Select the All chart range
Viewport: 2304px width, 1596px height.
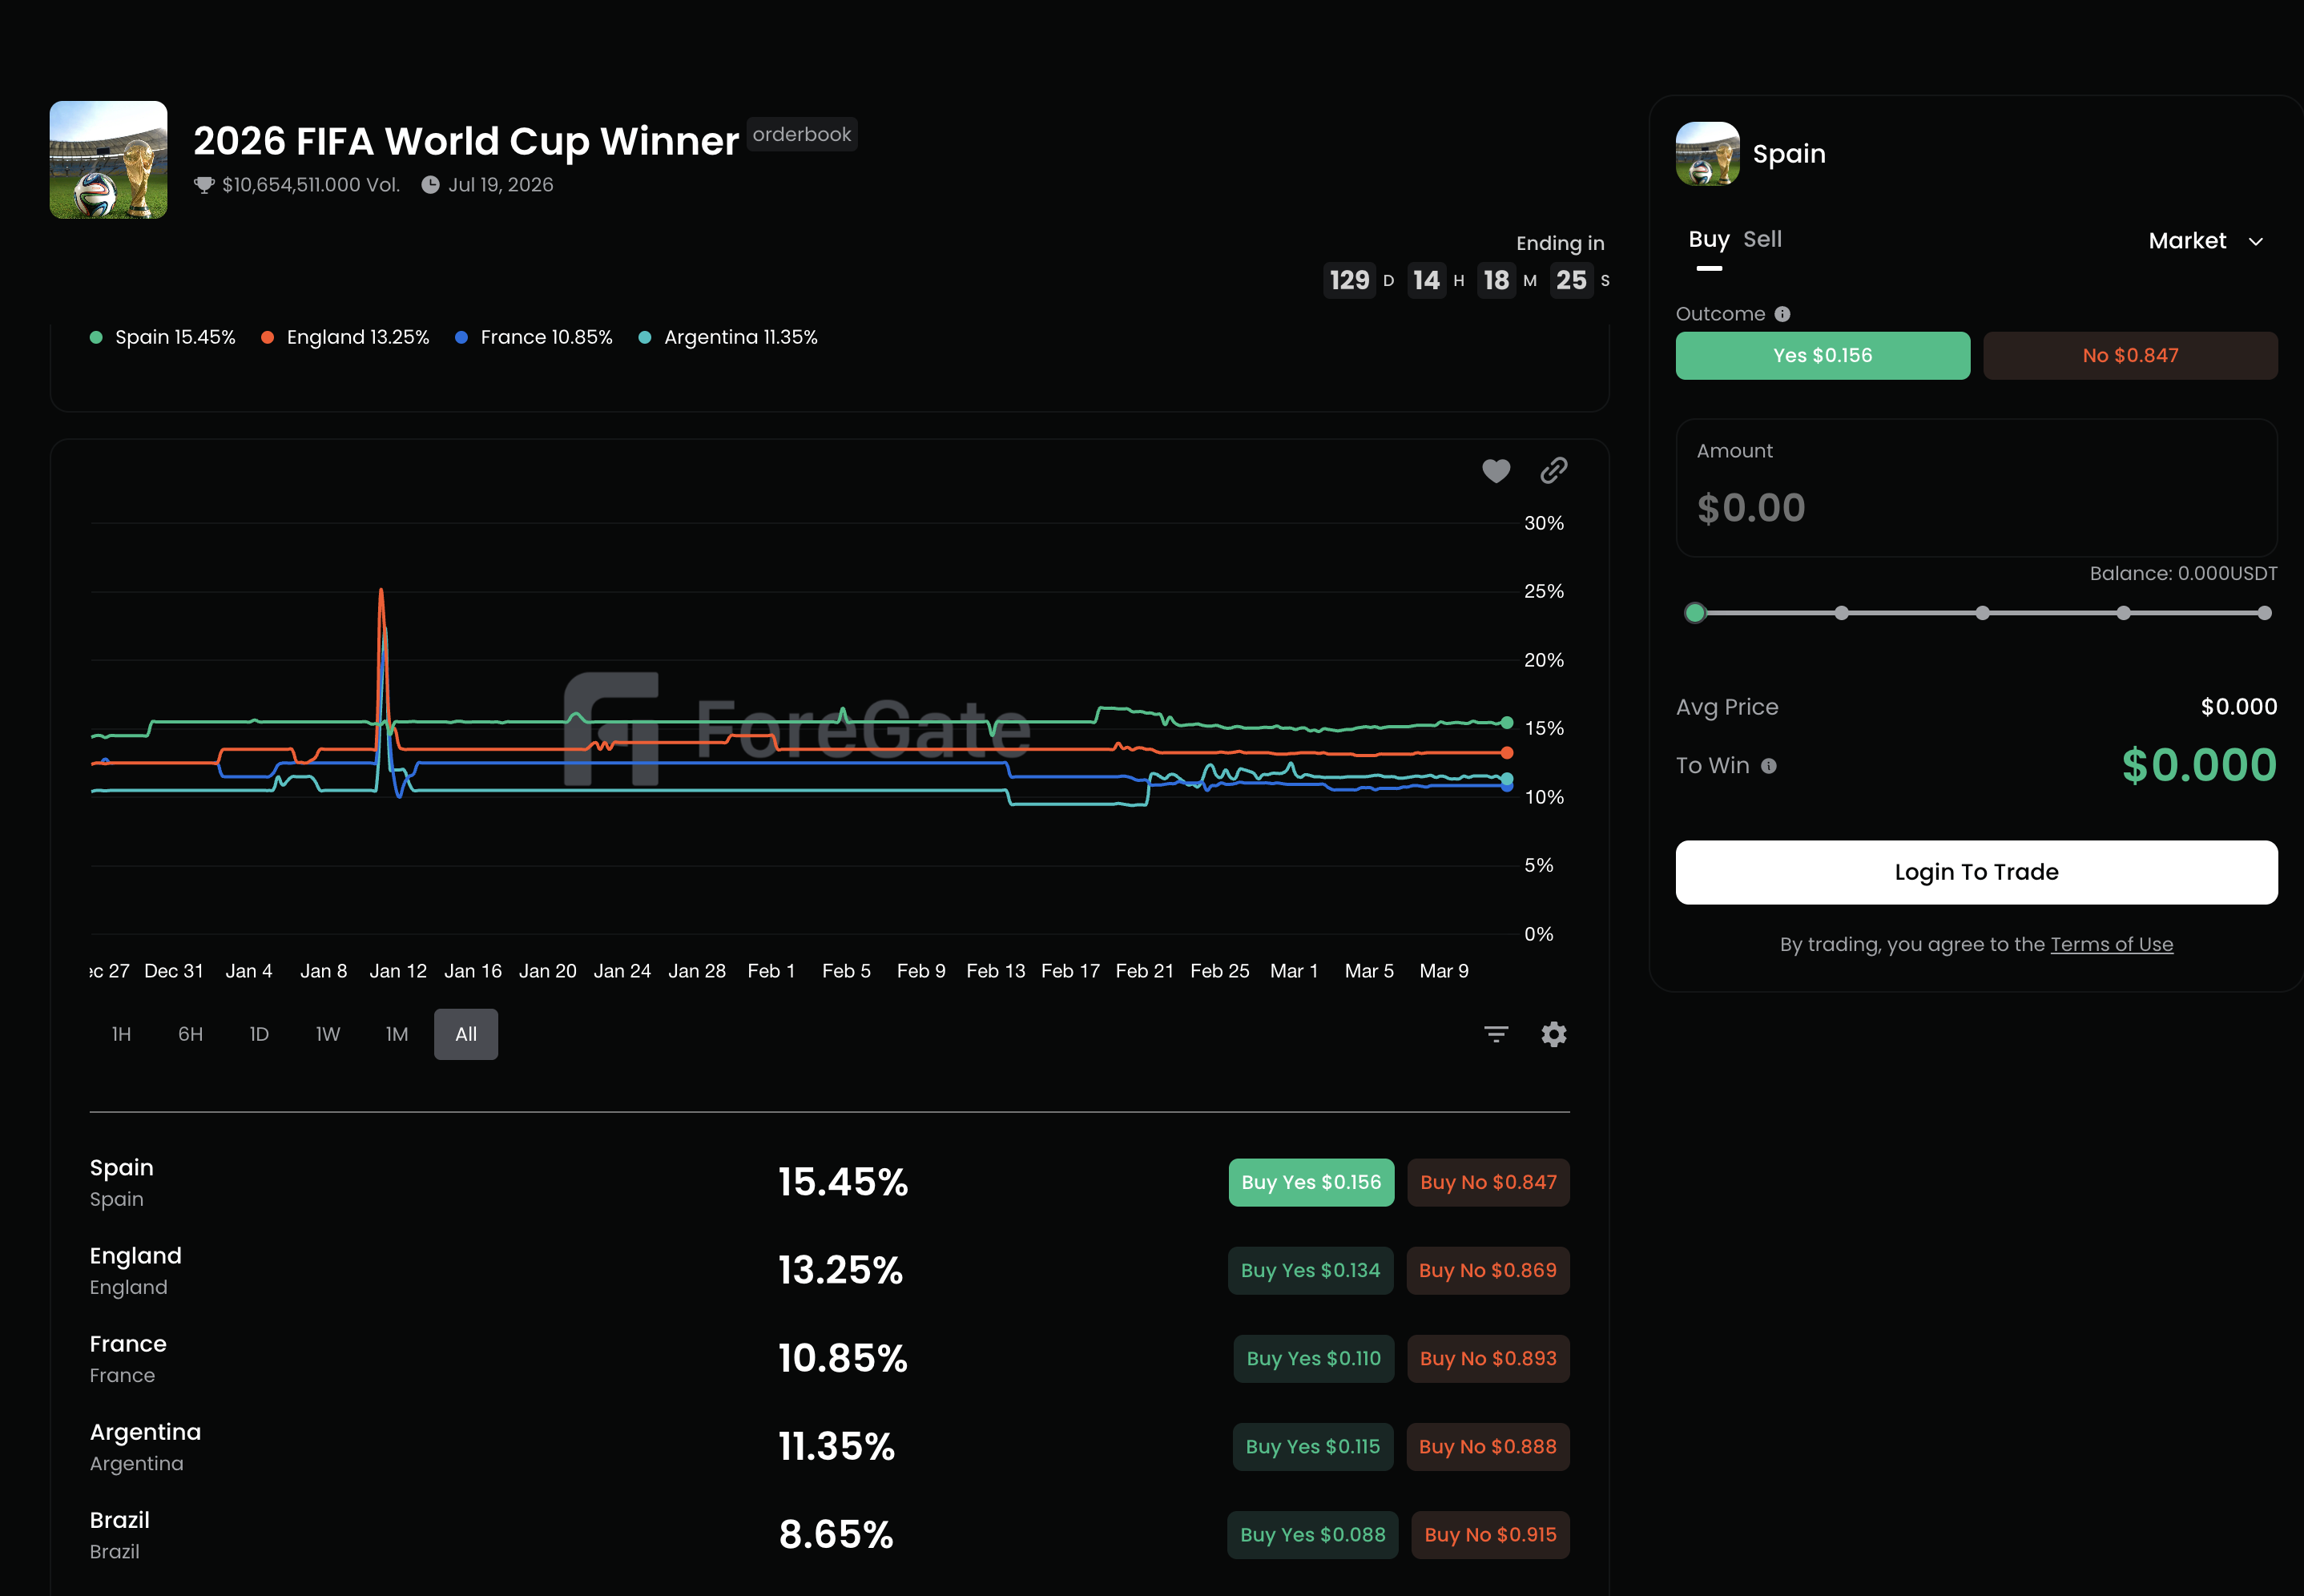(466, 1034)
